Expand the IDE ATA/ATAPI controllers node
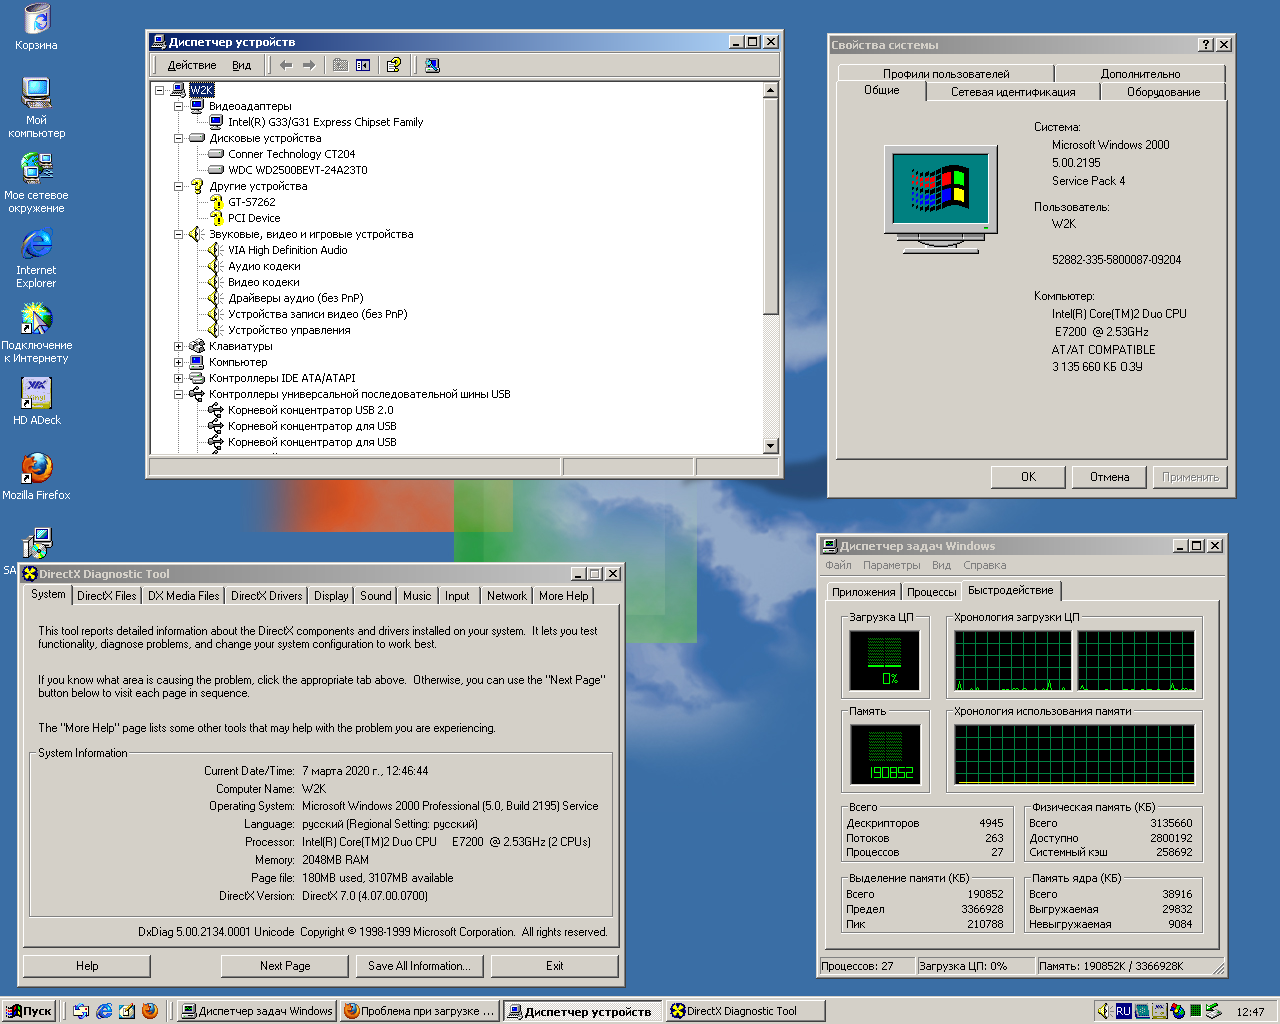1280x1024 pixels. [x=179, y=378]
